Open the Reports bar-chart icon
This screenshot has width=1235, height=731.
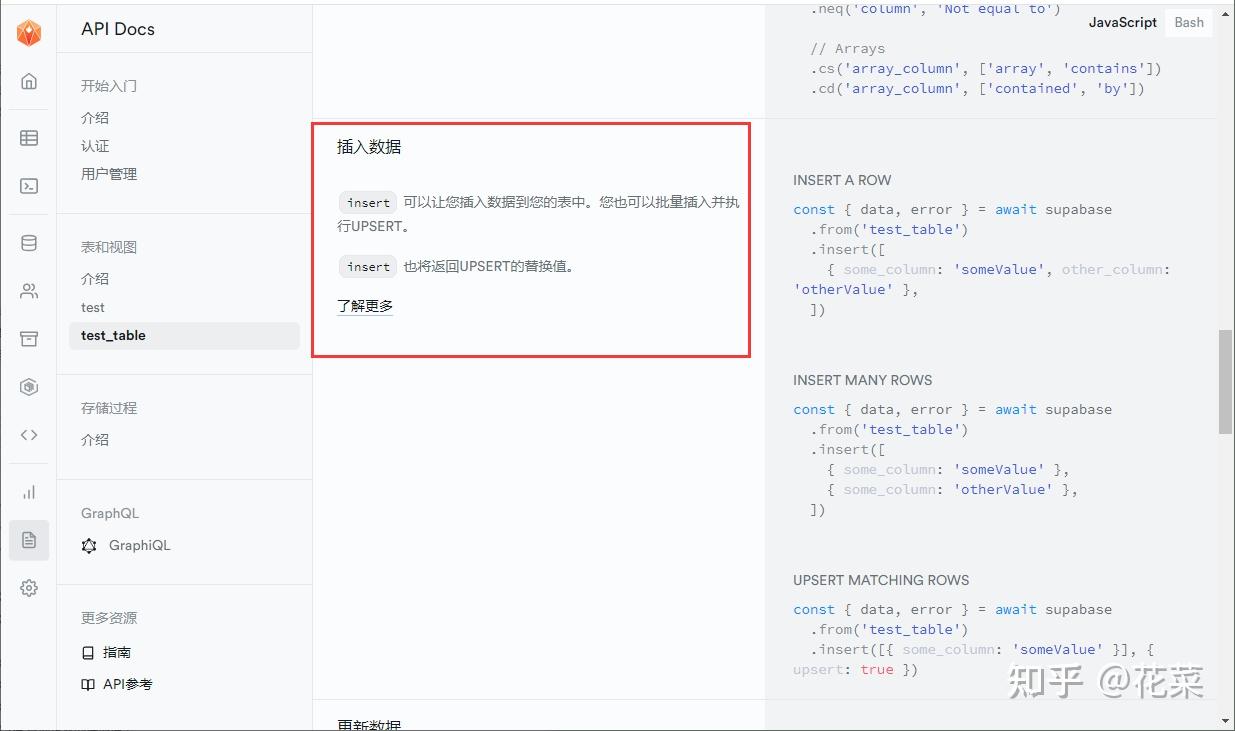(28, 491)
